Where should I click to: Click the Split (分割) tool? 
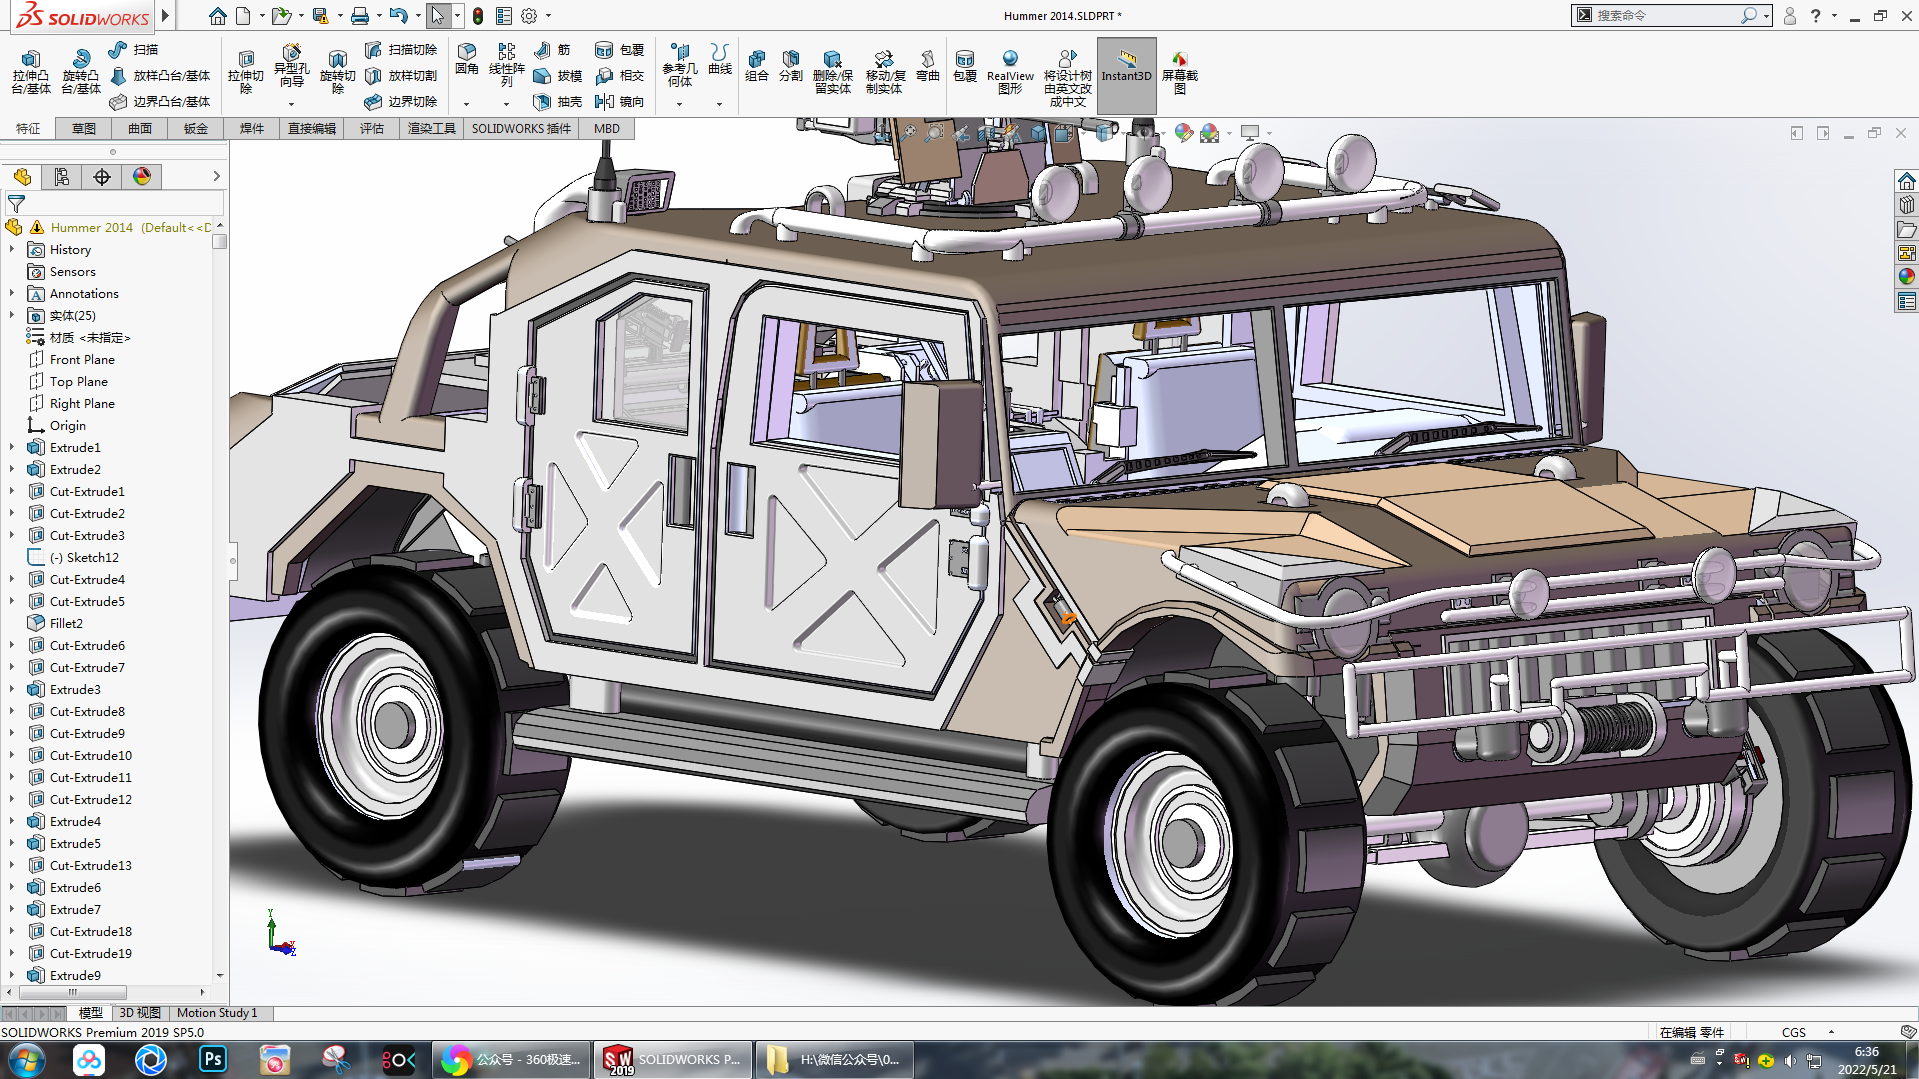791,64
